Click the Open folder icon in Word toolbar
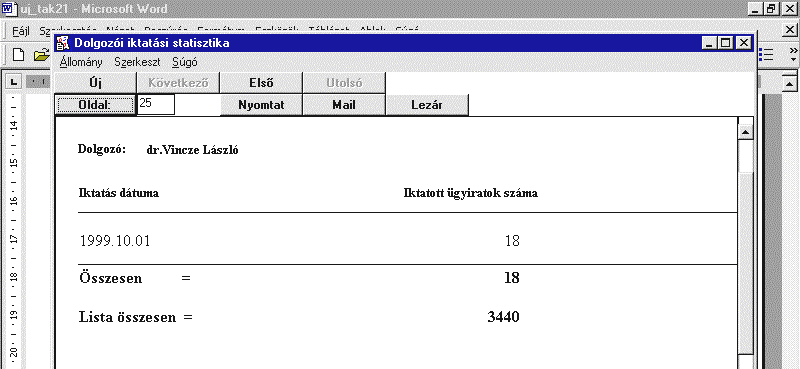800x369 pixels. [42, 55]
